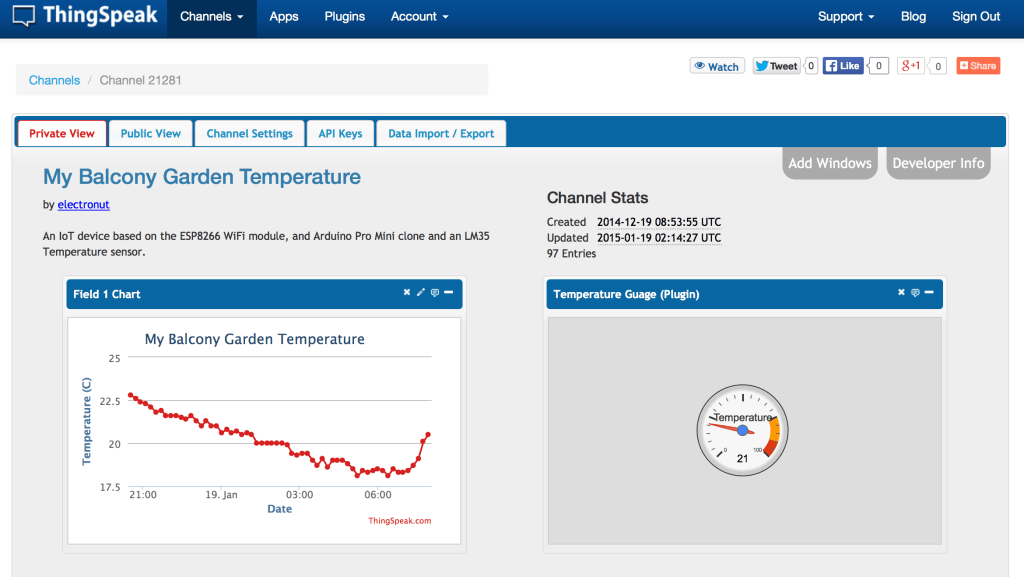The height and width of the screenshot is (577, 1024).
Task: Collapse Temperature Gauge using the minus toggle
Action: pyautogui.click(x=928, y=292)
